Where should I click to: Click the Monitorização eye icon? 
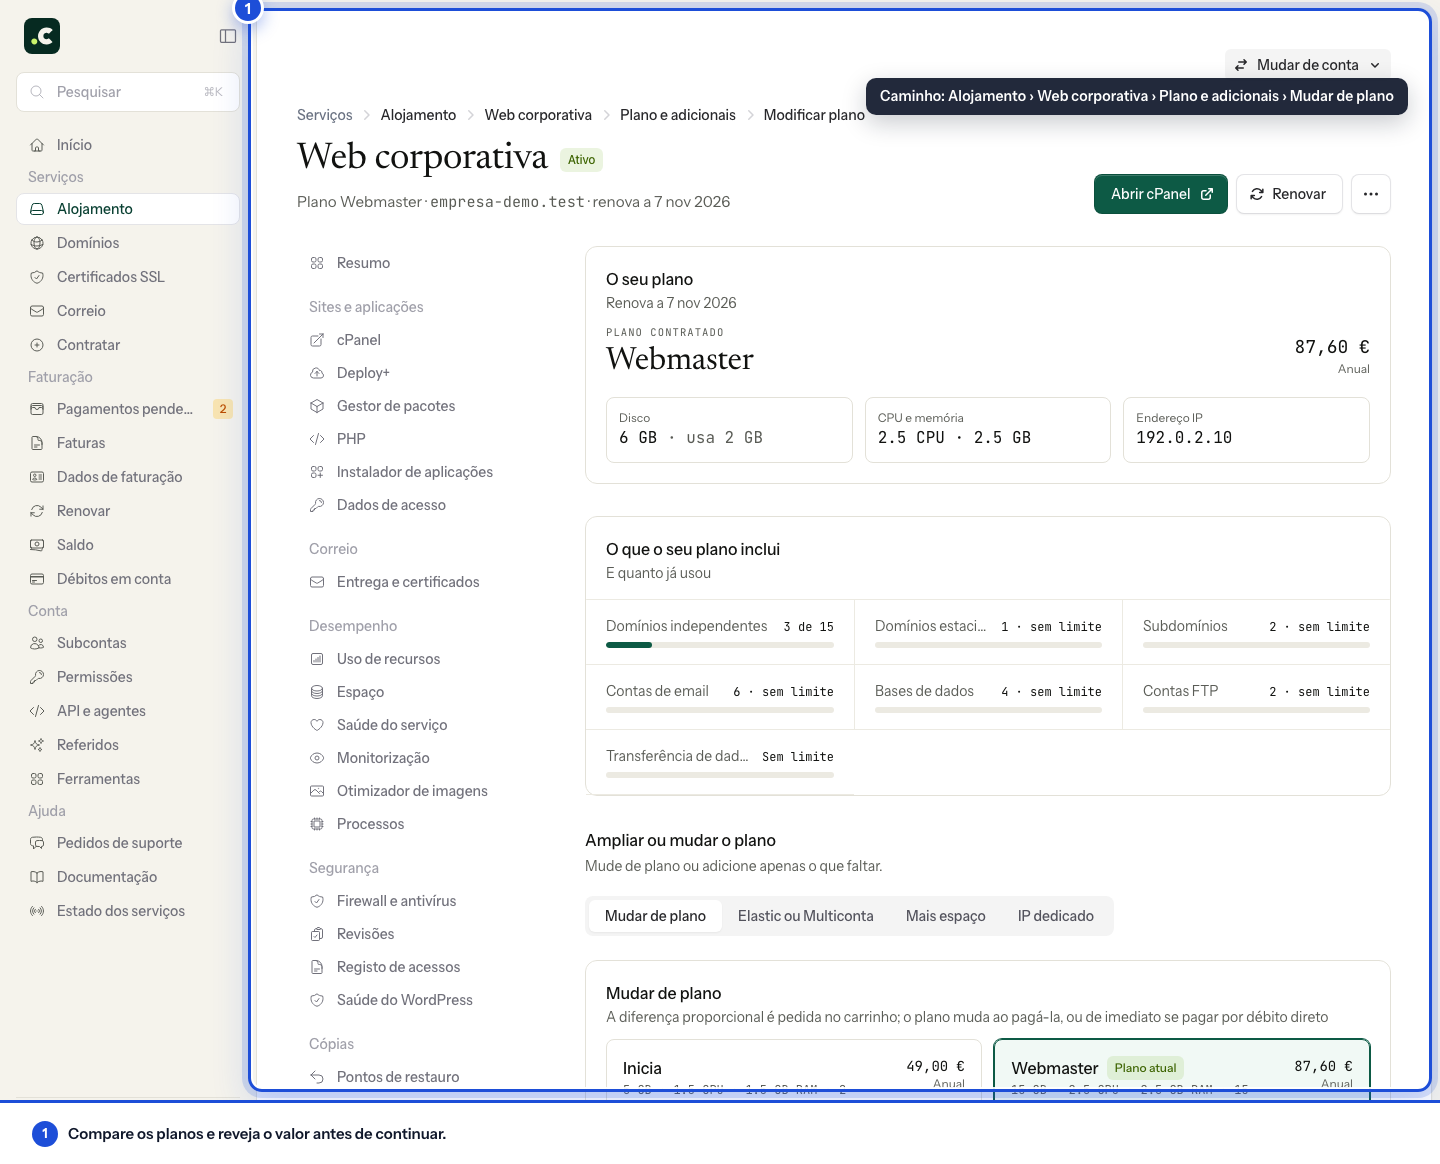point(317,758)
